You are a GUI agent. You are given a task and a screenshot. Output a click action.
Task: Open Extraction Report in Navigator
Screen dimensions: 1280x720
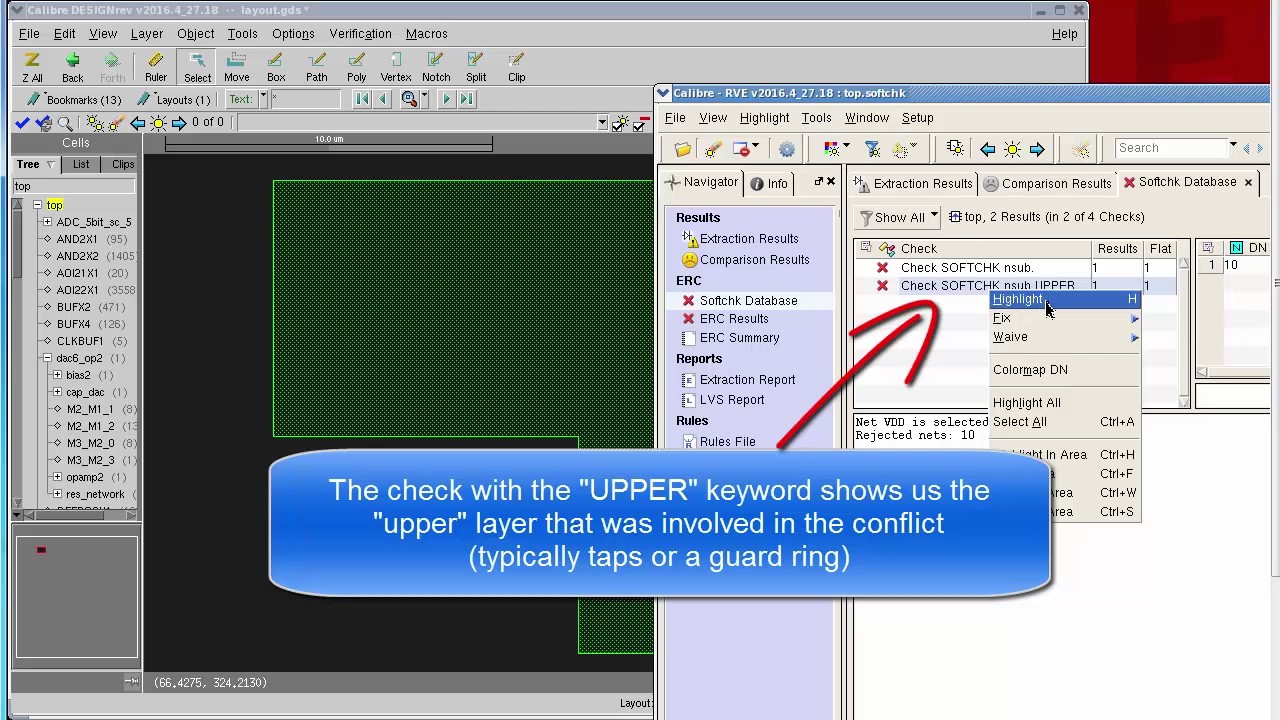click(x=747, y=380)
